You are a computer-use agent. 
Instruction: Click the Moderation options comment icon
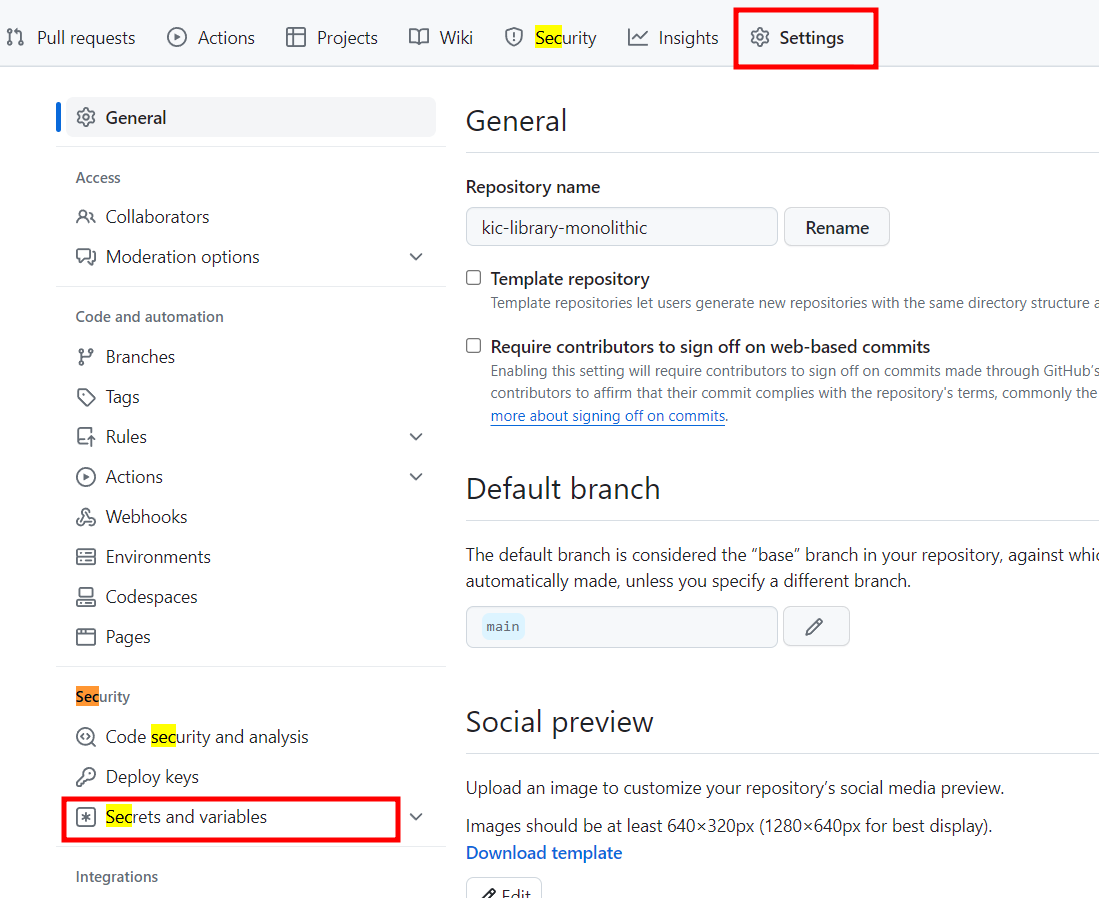[x=86, y=257]
